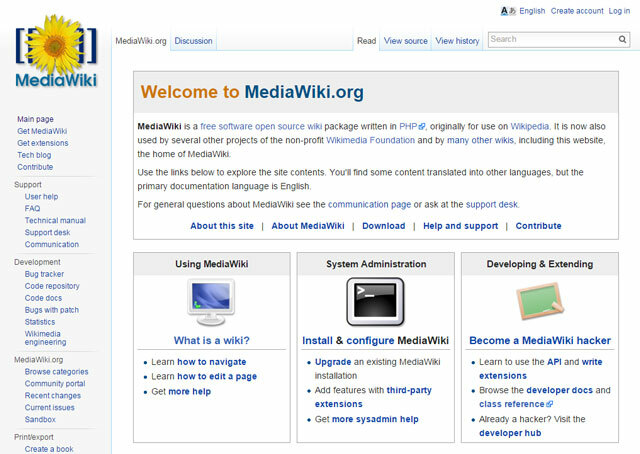
Task: Open the Sandbox sidebar link
Action: [40, 419]
